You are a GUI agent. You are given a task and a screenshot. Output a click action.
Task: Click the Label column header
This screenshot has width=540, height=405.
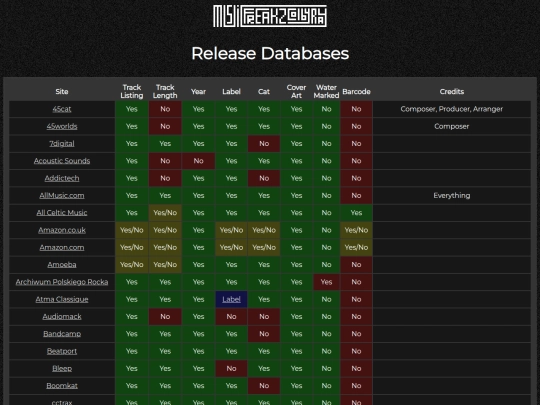tap(231, 92)
